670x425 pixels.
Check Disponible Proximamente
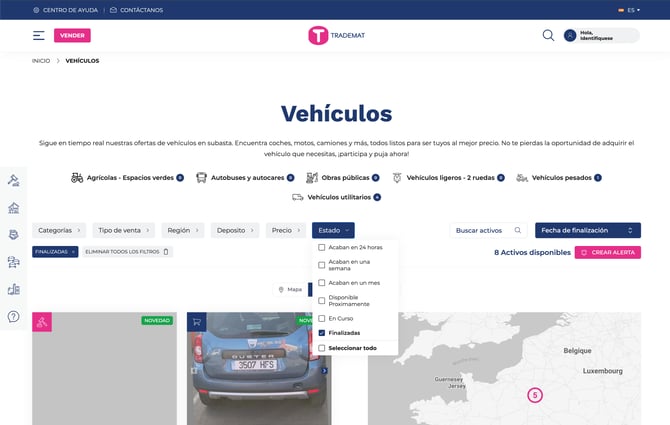tap(322, 301)
